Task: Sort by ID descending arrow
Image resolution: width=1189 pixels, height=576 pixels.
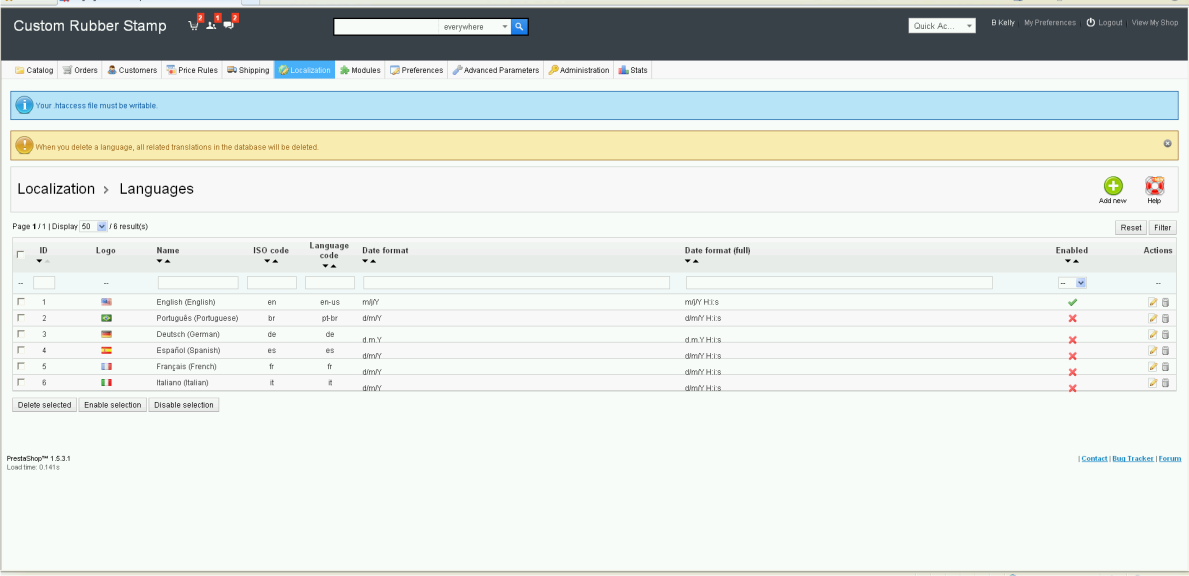Action: 39,261
